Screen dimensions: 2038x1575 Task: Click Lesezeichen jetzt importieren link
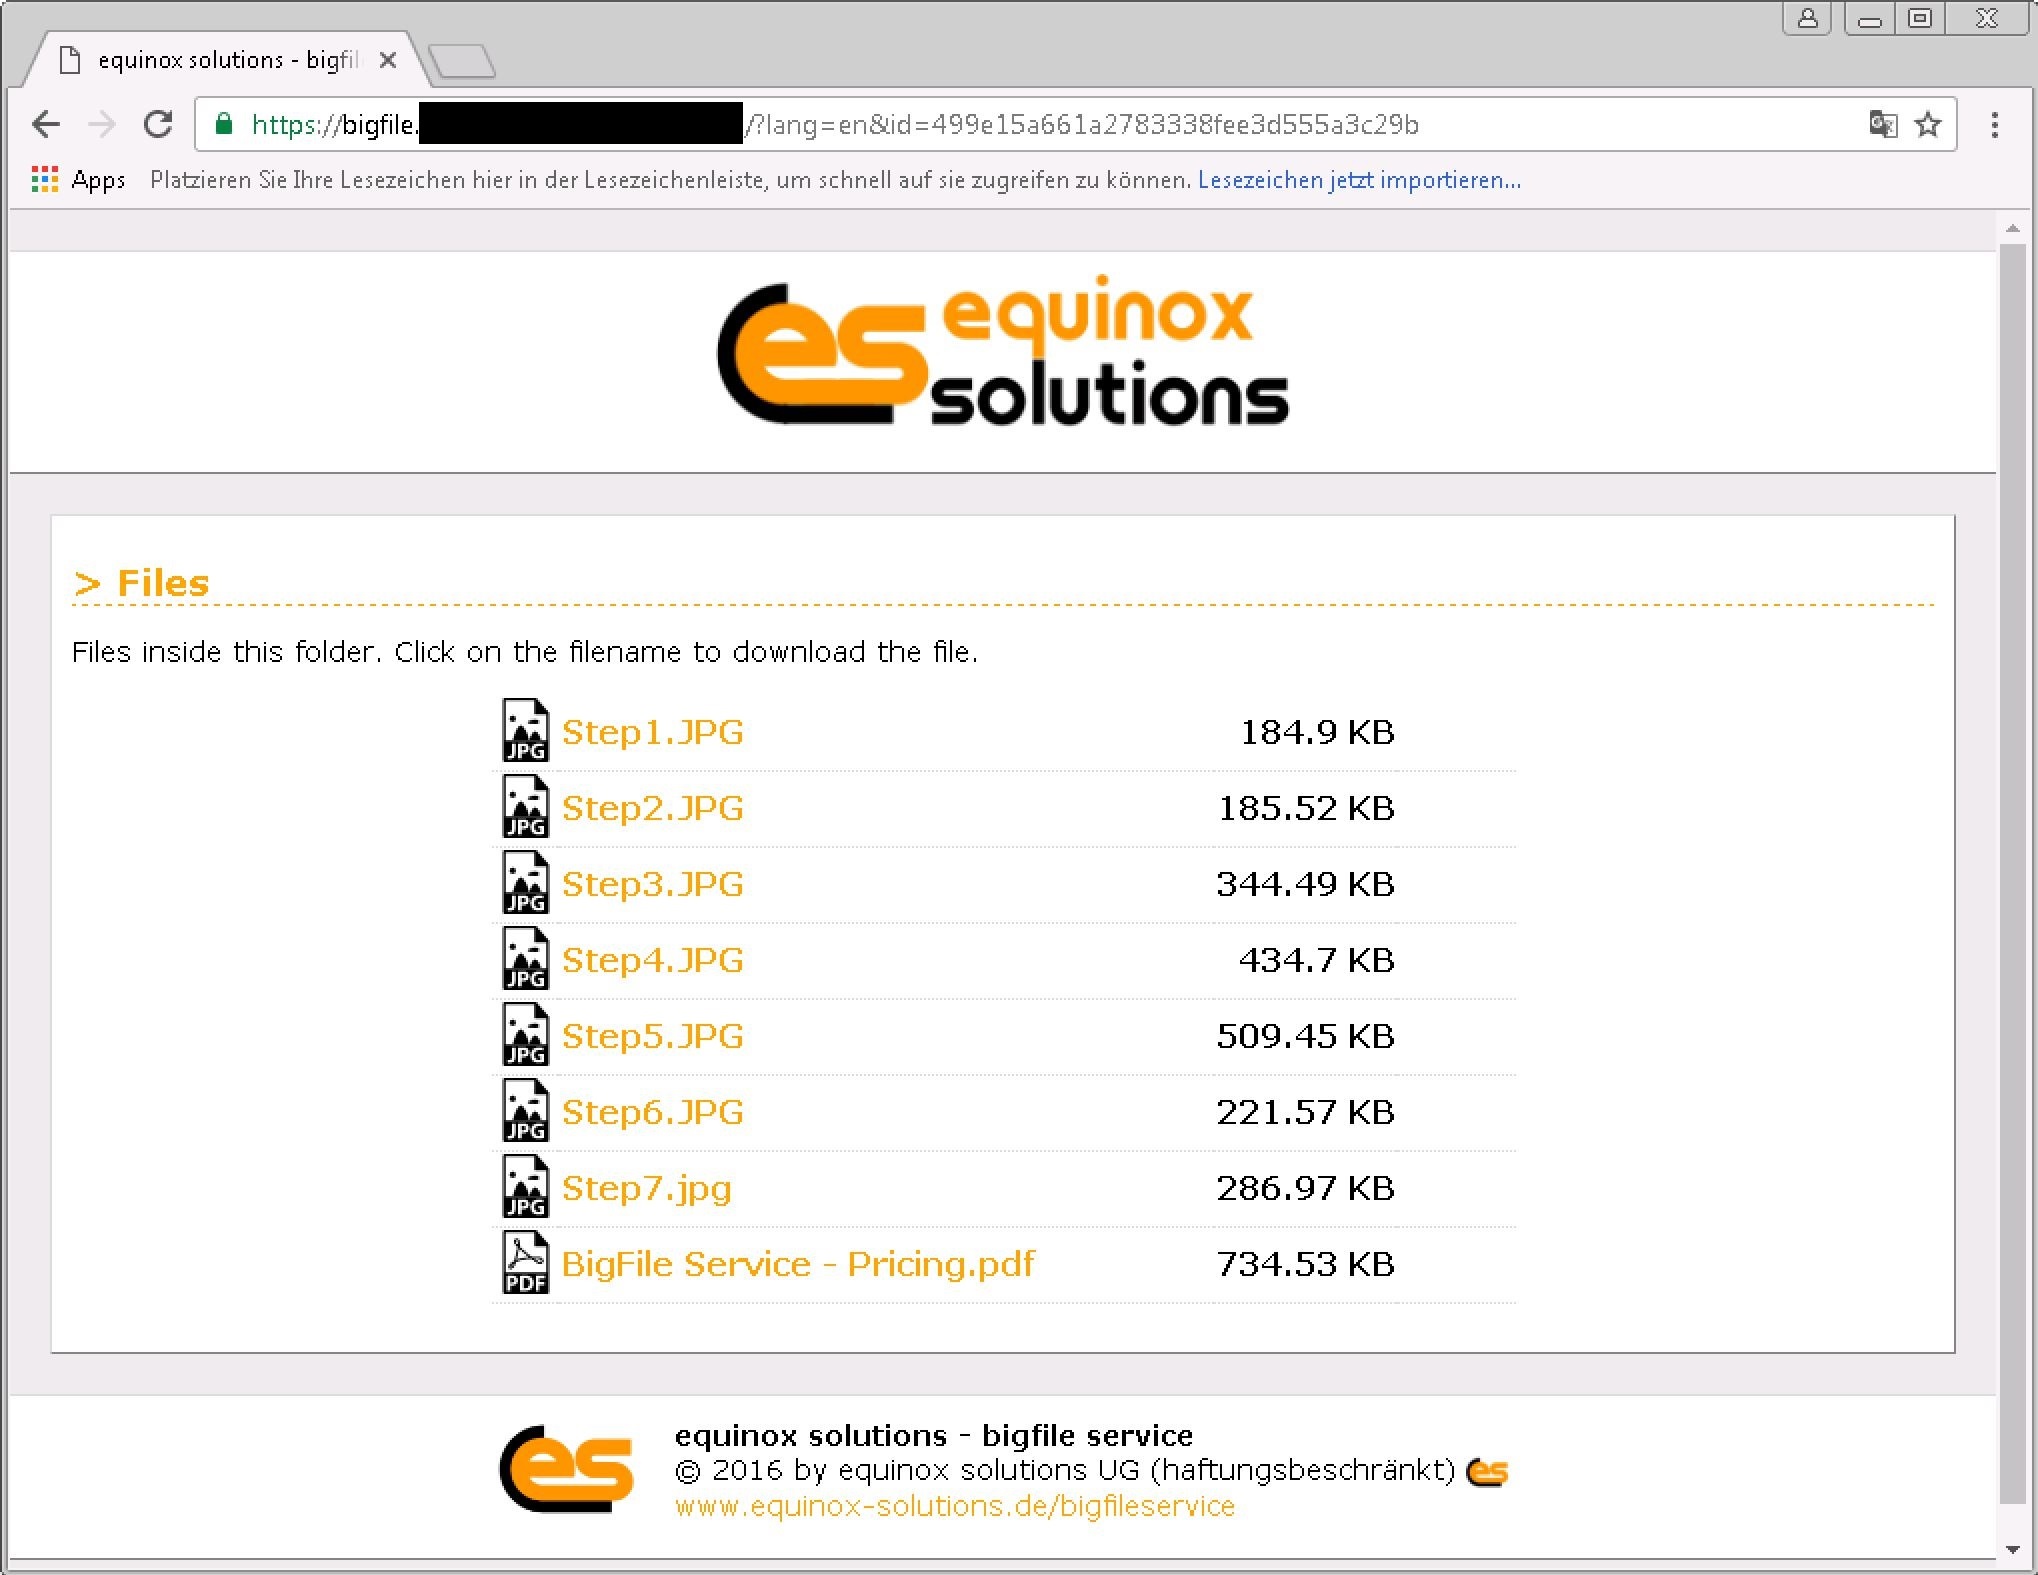[1359, 180]
